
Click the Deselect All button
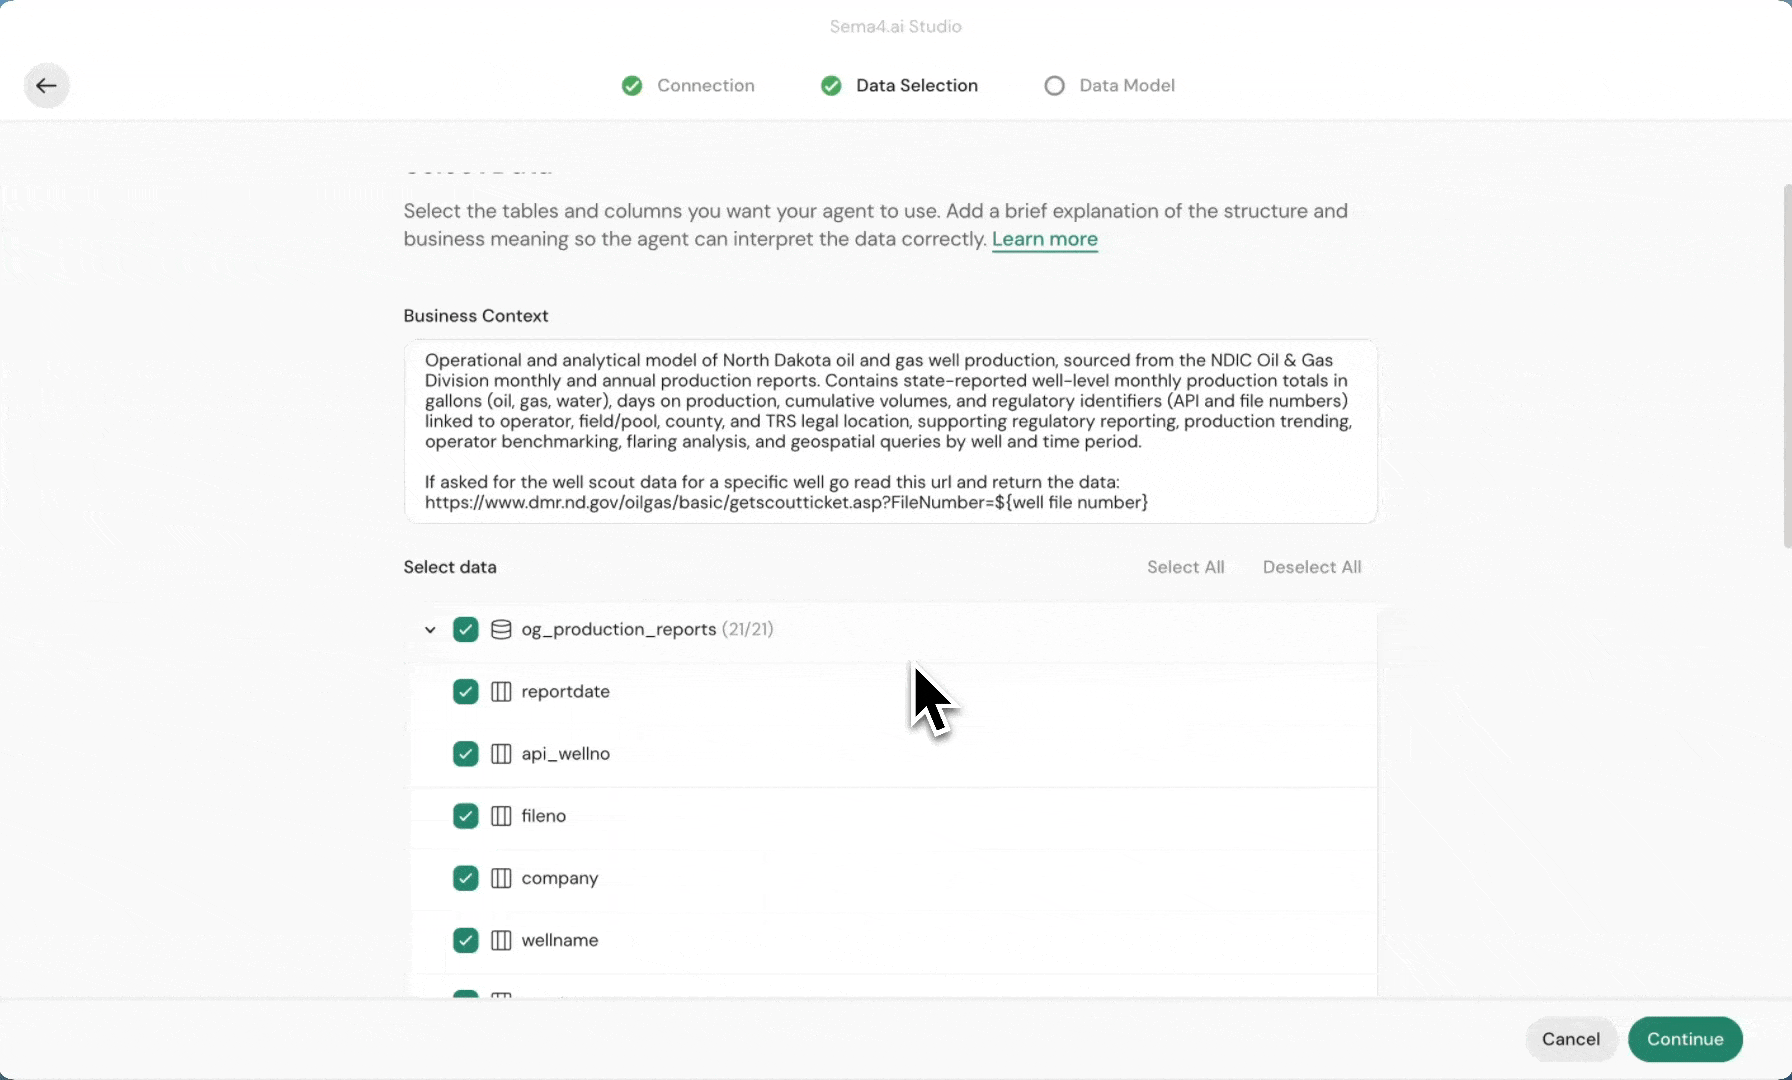1311,567
